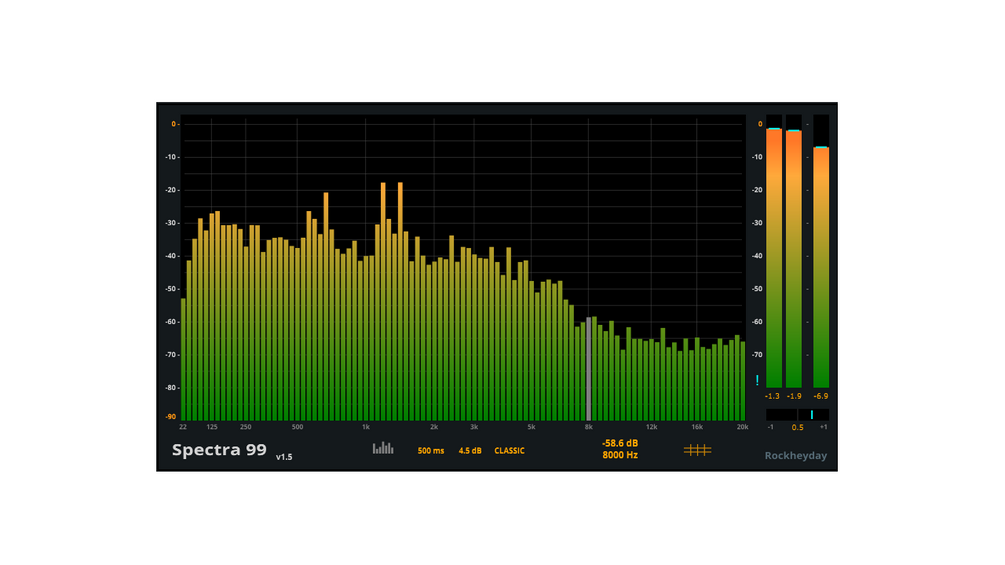
Task: Click the 125 frequency axis label
Action: 212,427
